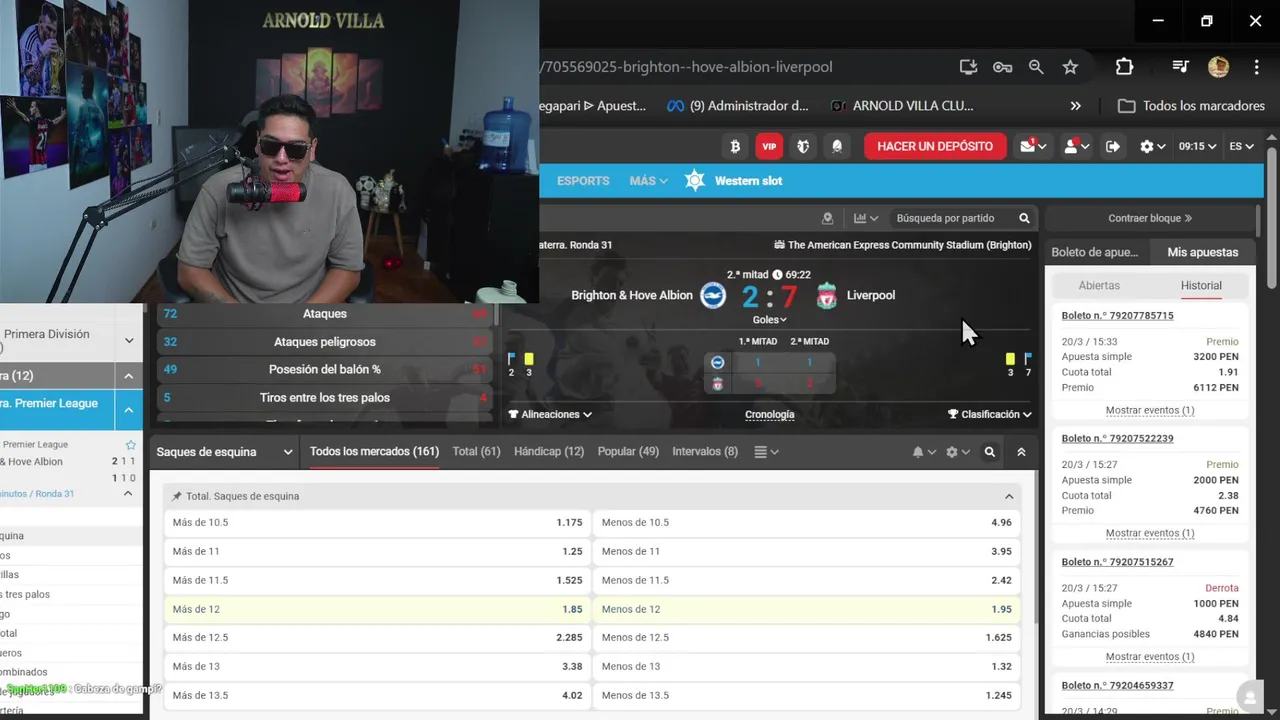Click Contraer bloque to collapse panel
The image size is (1280, 720).
click(1150, 218)
